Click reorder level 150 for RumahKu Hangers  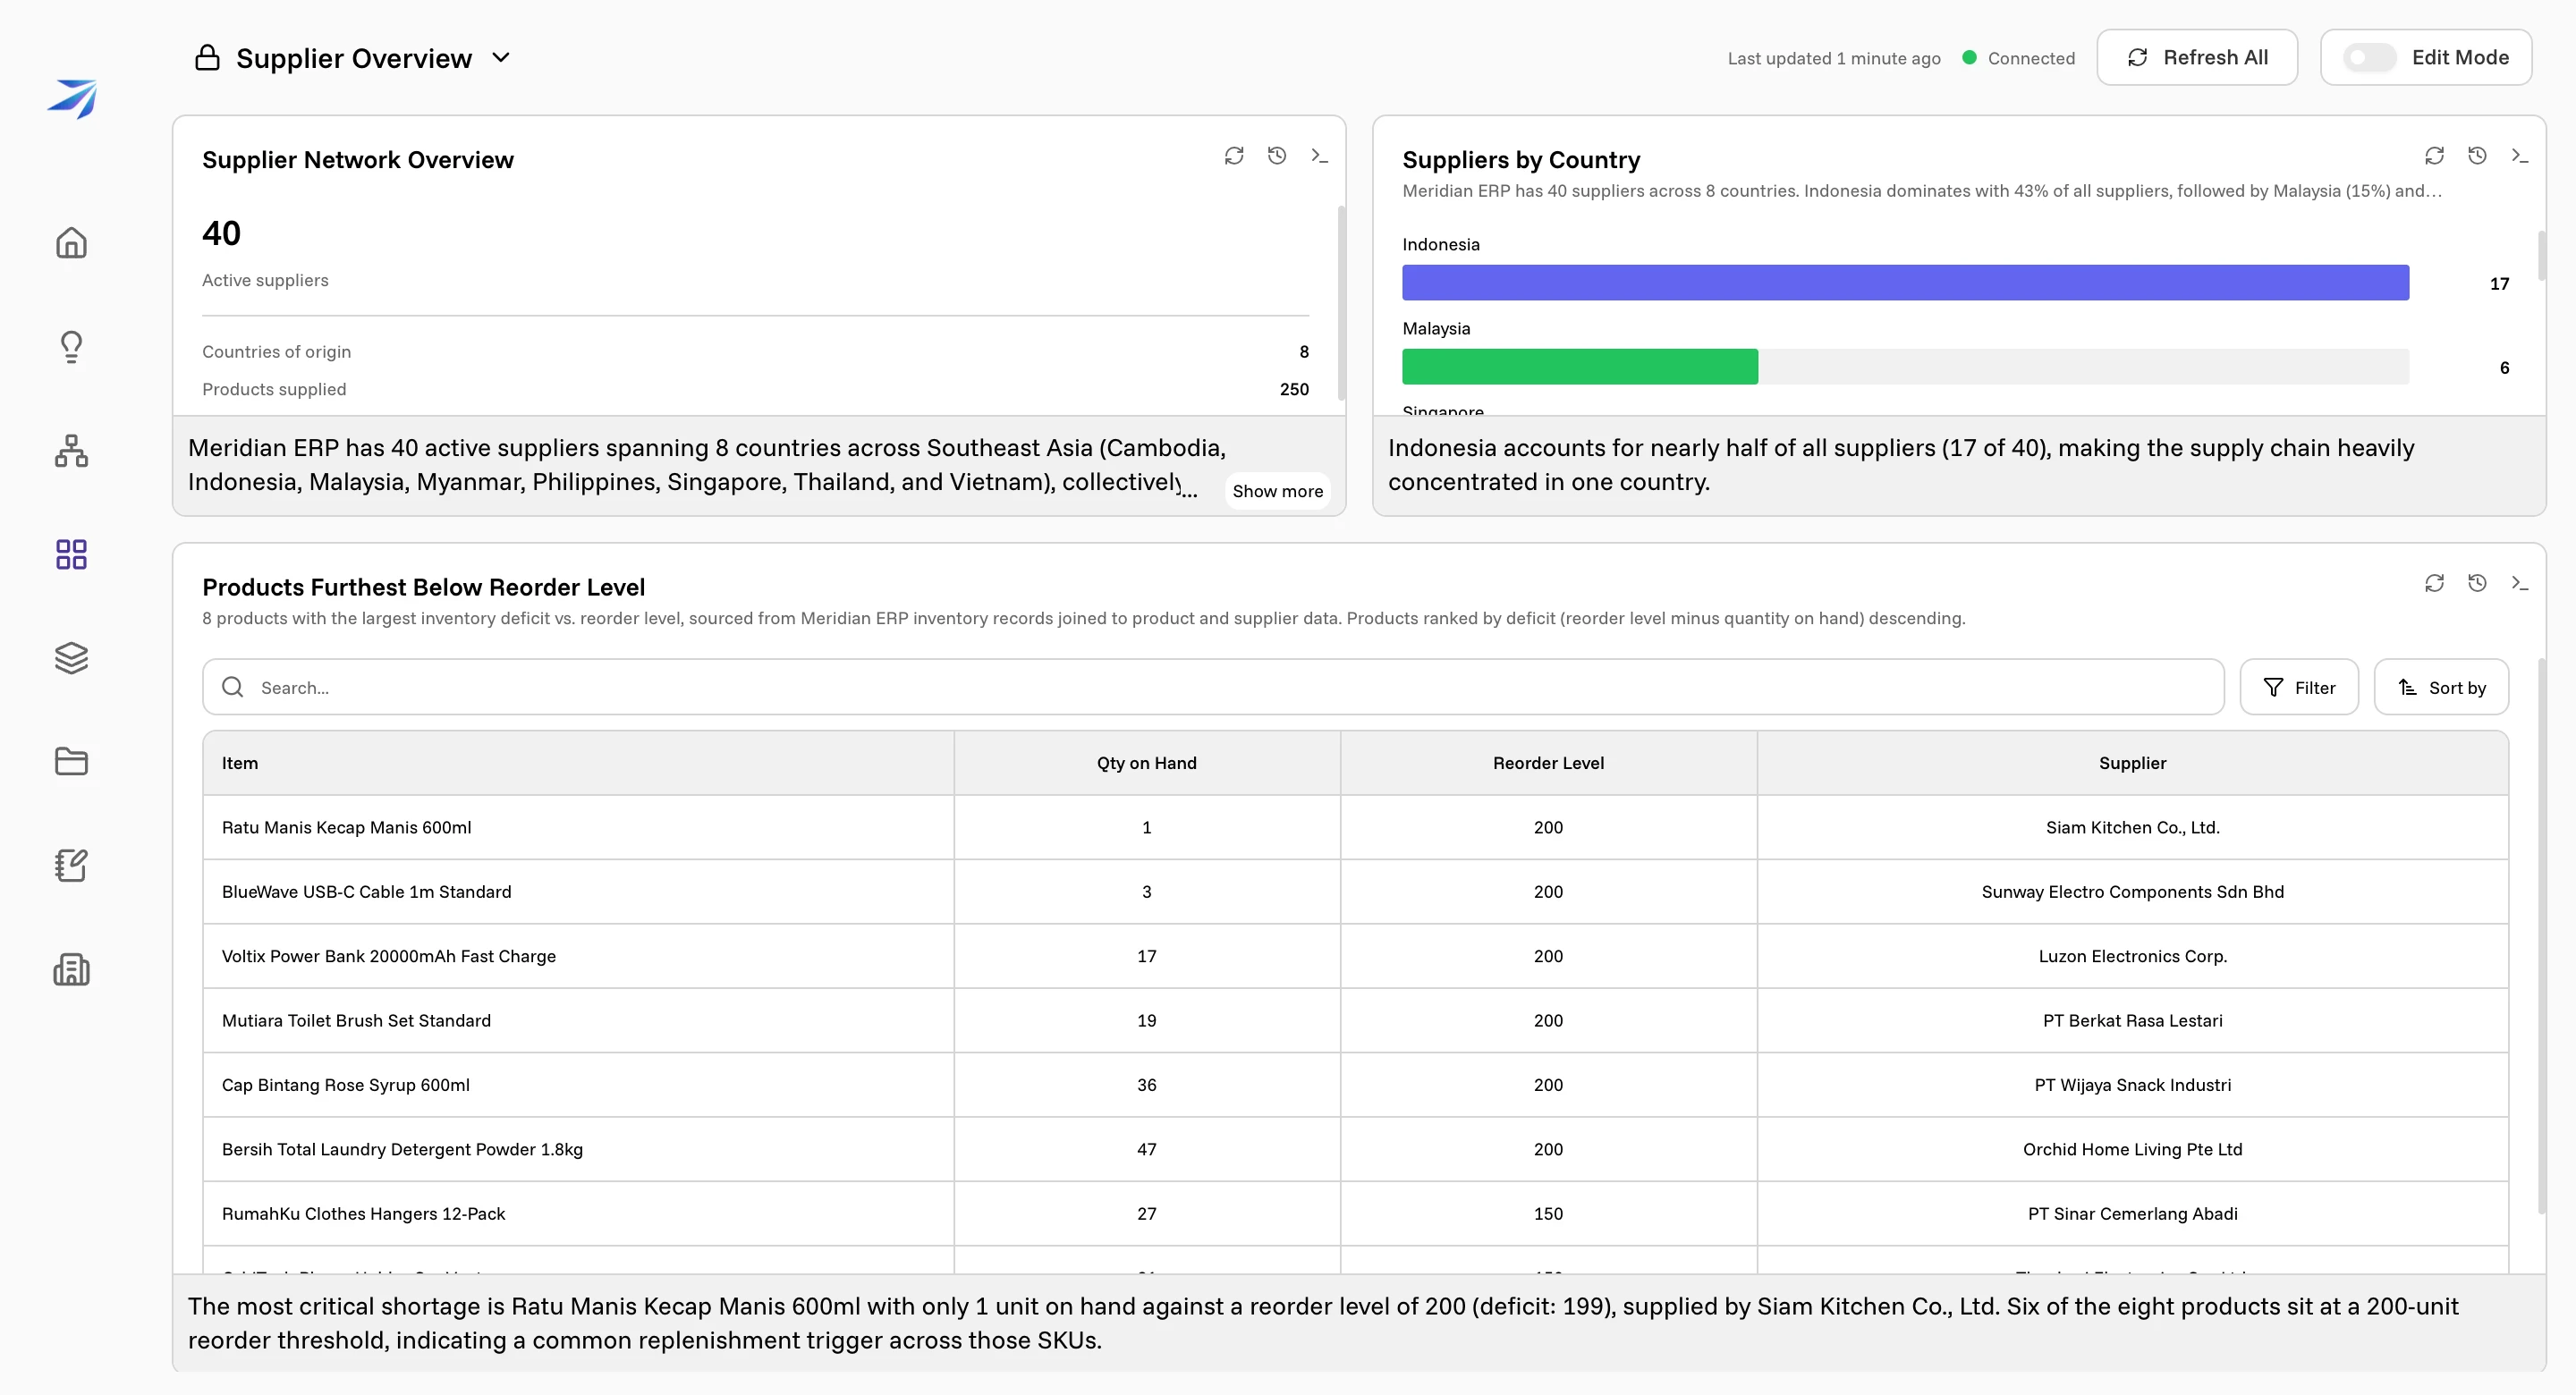click(x=1548, y=1214)
